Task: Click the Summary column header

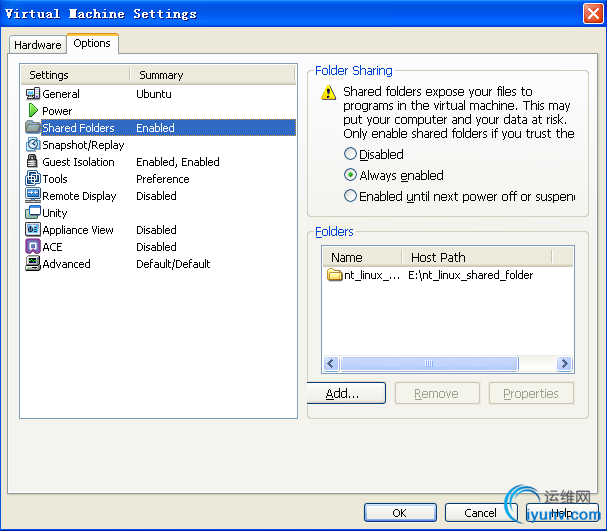Action: 213,75
